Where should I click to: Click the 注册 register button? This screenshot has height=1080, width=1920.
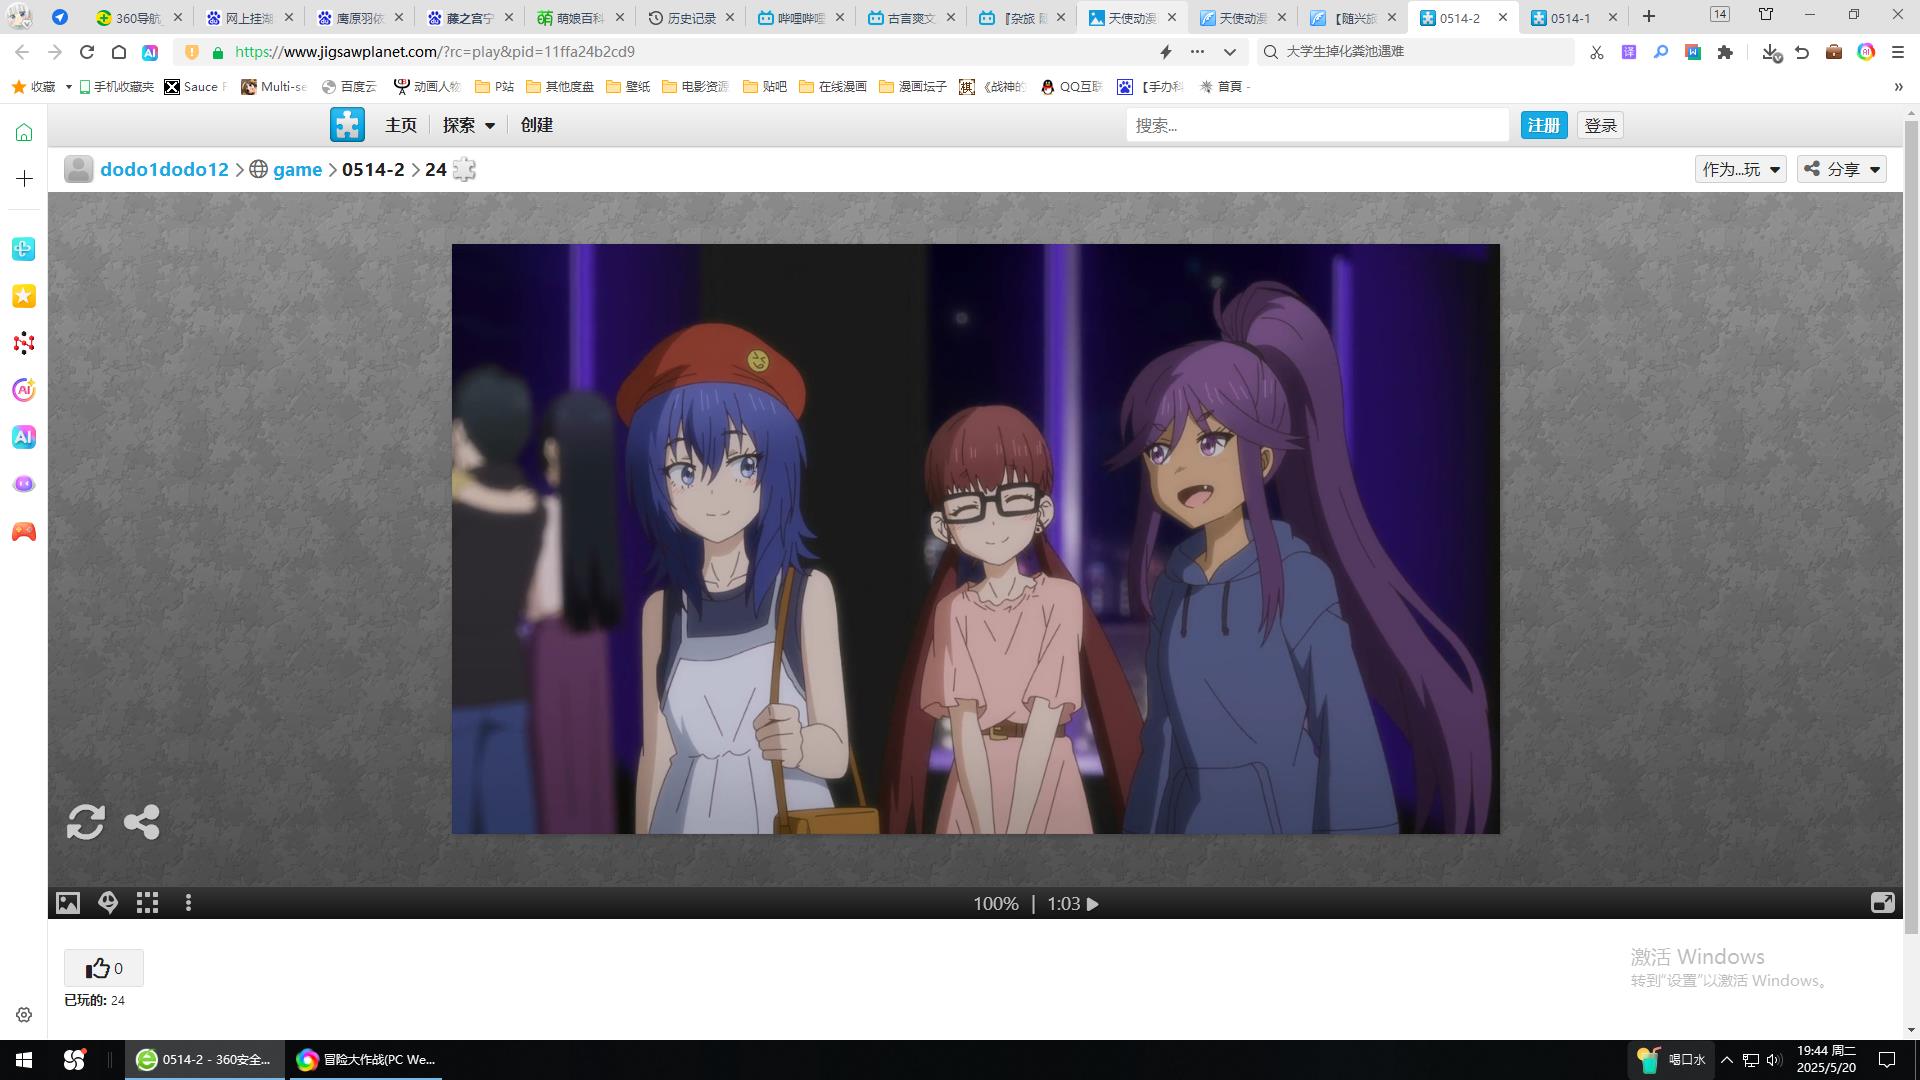[x=1544, y=125]
